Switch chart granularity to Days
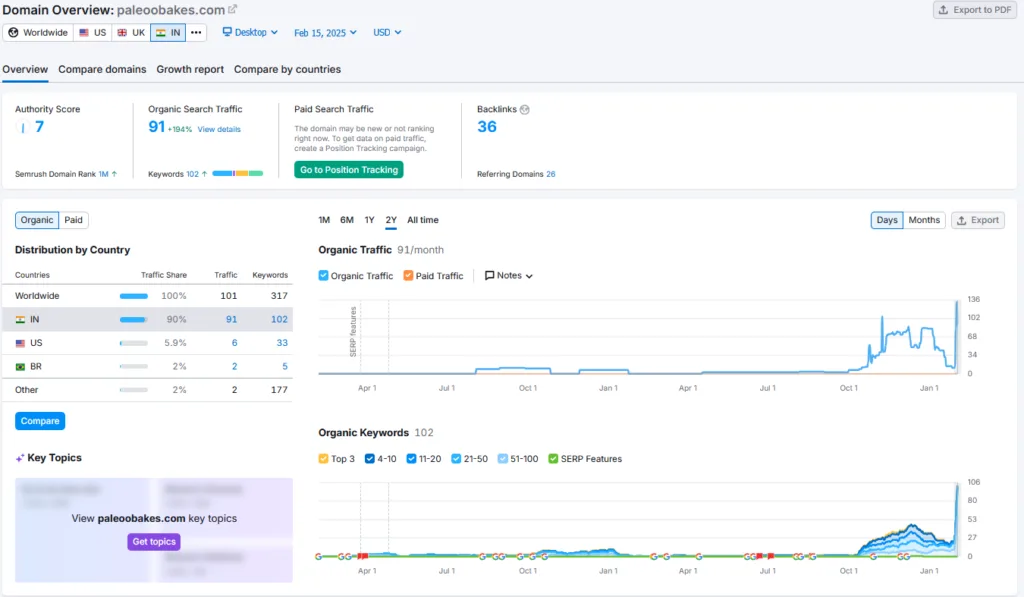The image size is (1024, 597). click(887, 220)
